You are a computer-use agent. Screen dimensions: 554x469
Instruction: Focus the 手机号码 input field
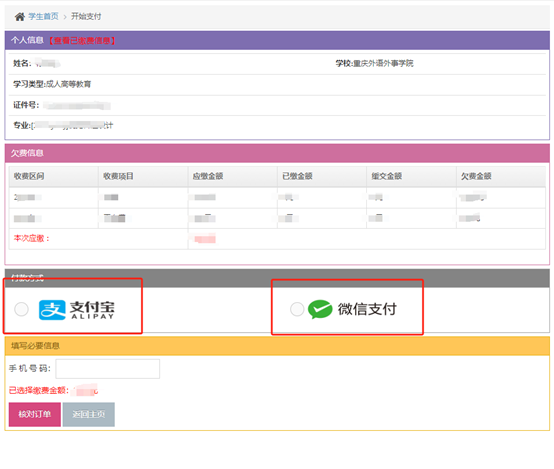108,369
